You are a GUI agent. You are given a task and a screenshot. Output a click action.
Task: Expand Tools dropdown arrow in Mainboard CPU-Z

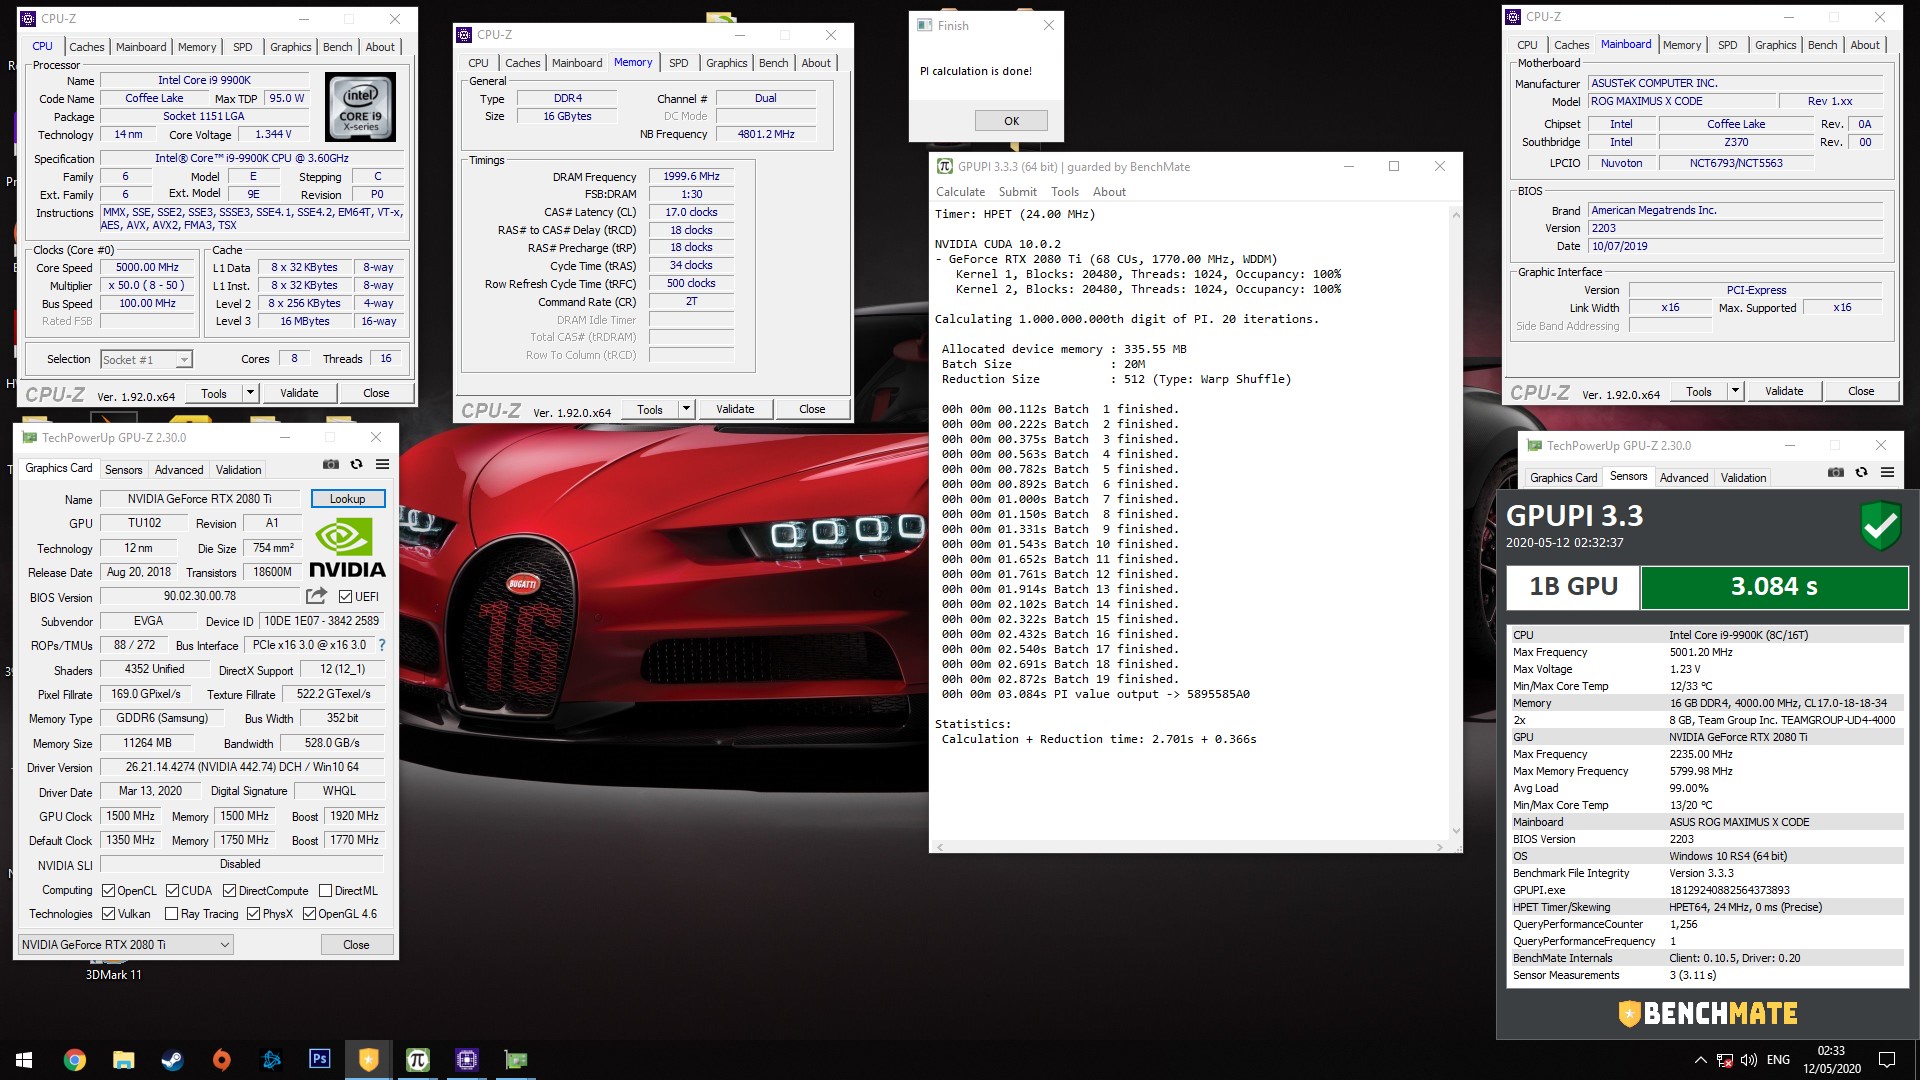click(1735, 391)
